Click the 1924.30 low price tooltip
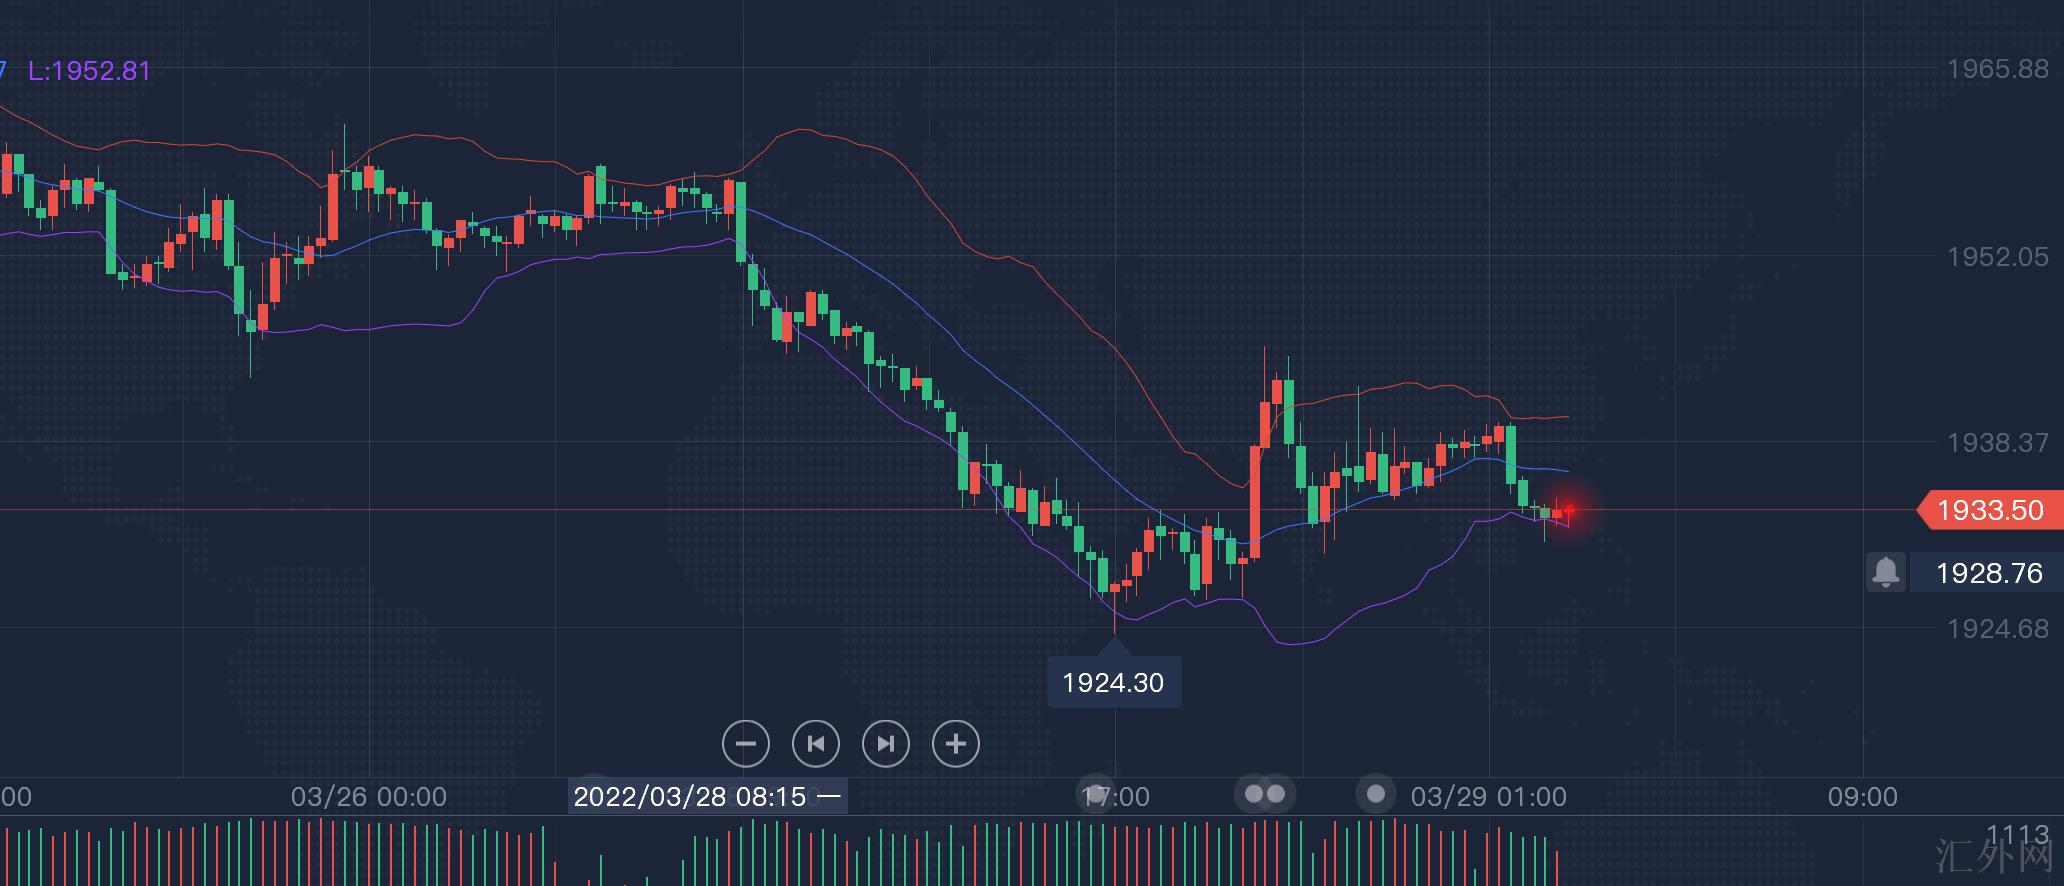 [1113, 683]
